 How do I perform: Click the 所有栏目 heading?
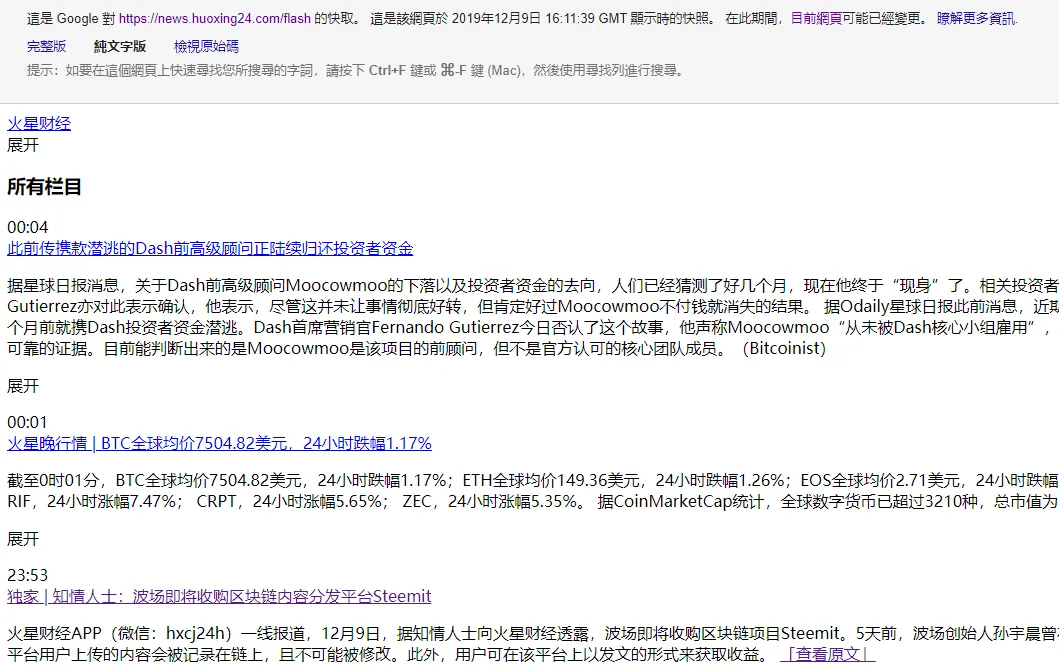click(45, 187)
